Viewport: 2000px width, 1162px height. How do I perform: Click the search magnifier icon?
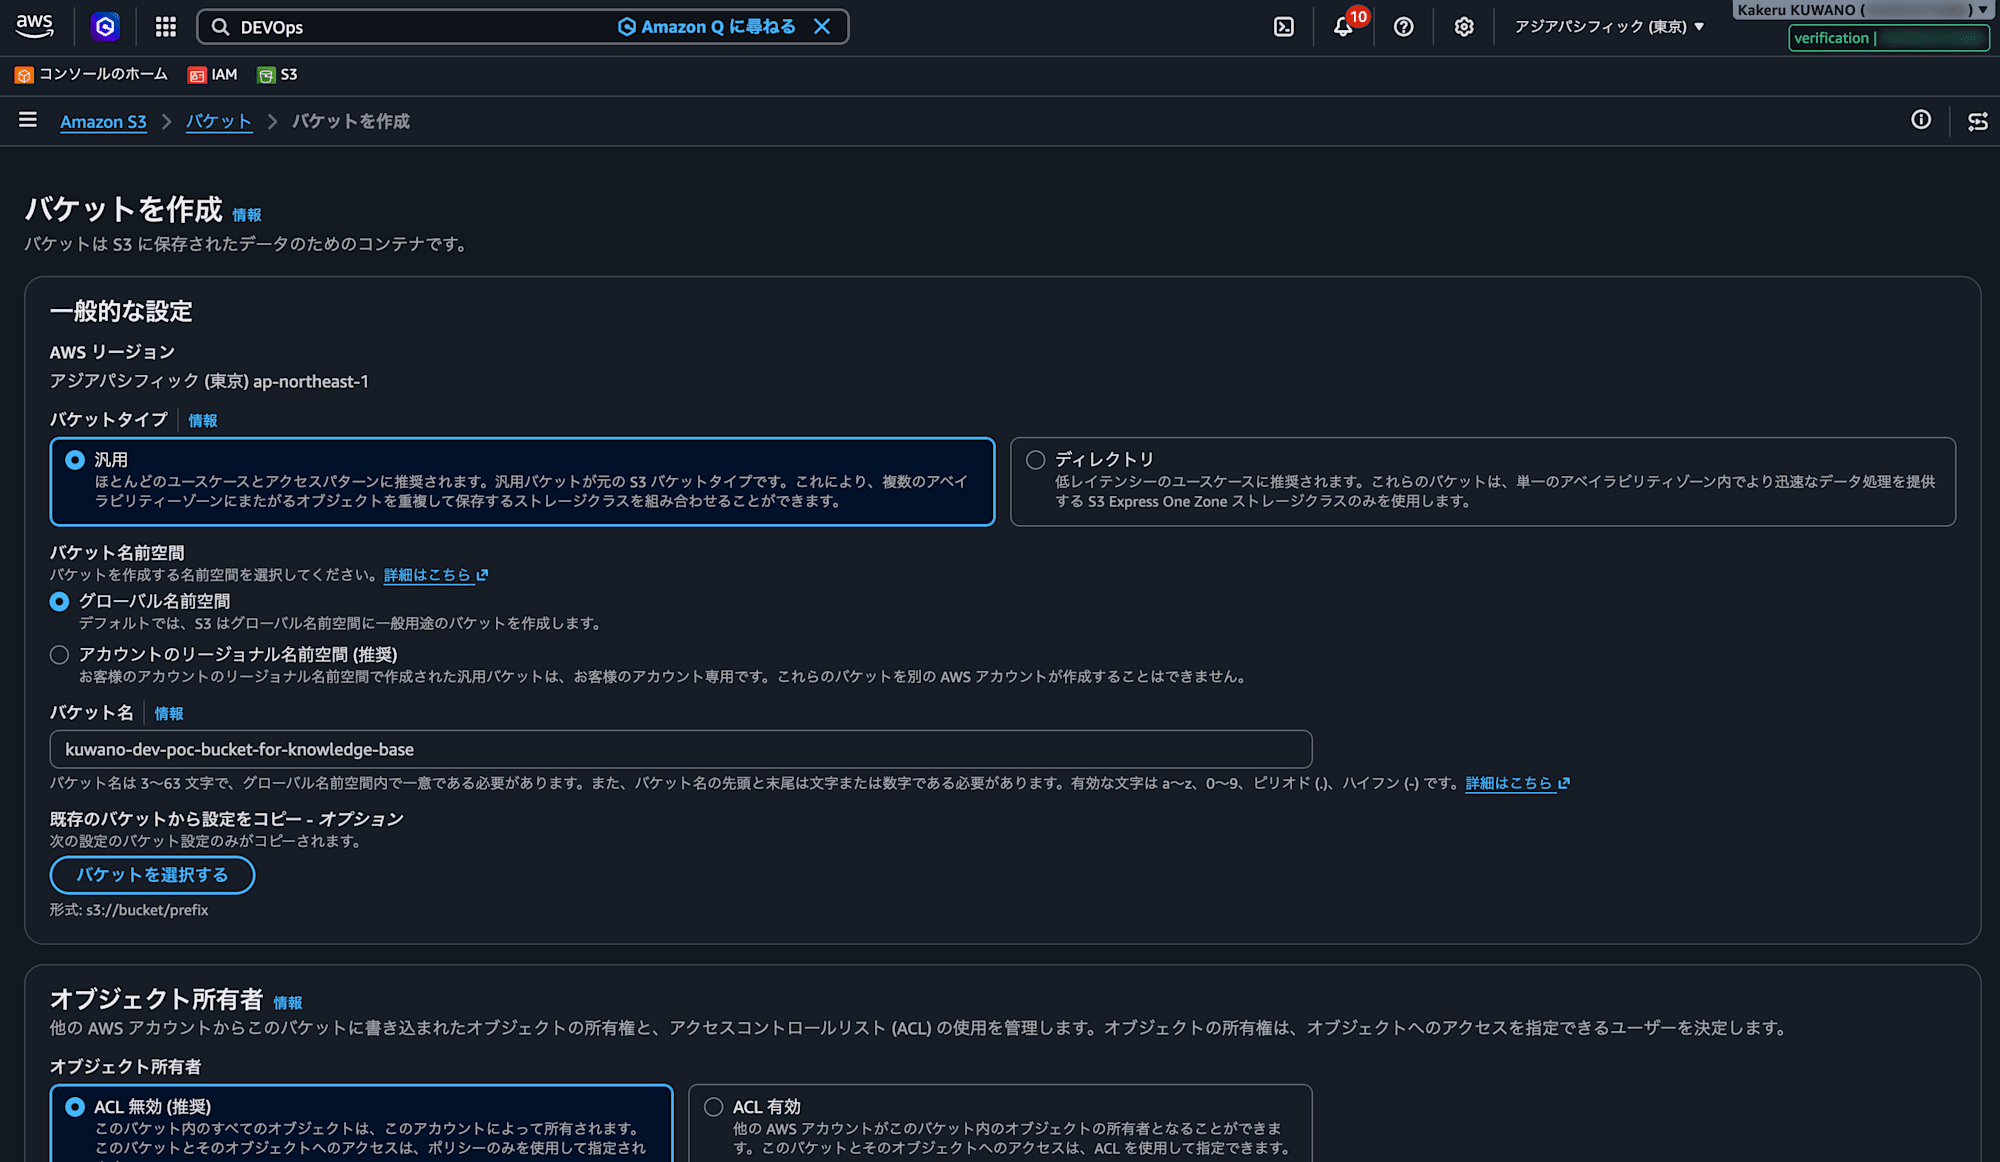point(220,27)
